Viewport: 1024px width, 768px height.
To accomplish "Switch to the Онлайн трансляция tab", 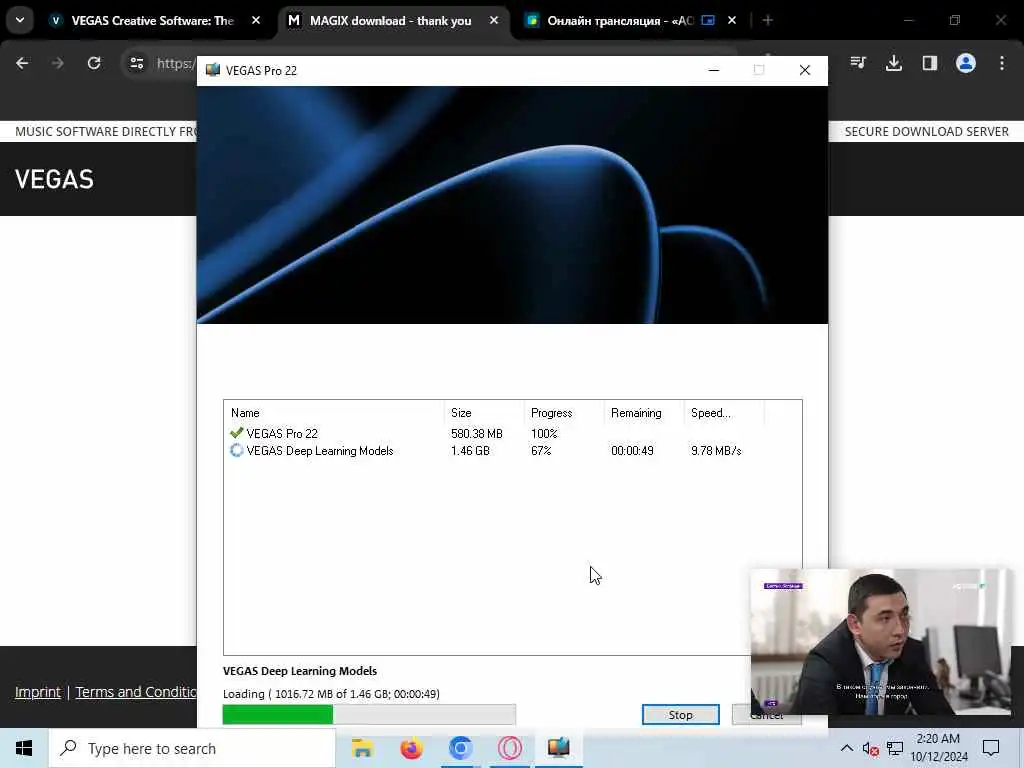I will [620, 21].
